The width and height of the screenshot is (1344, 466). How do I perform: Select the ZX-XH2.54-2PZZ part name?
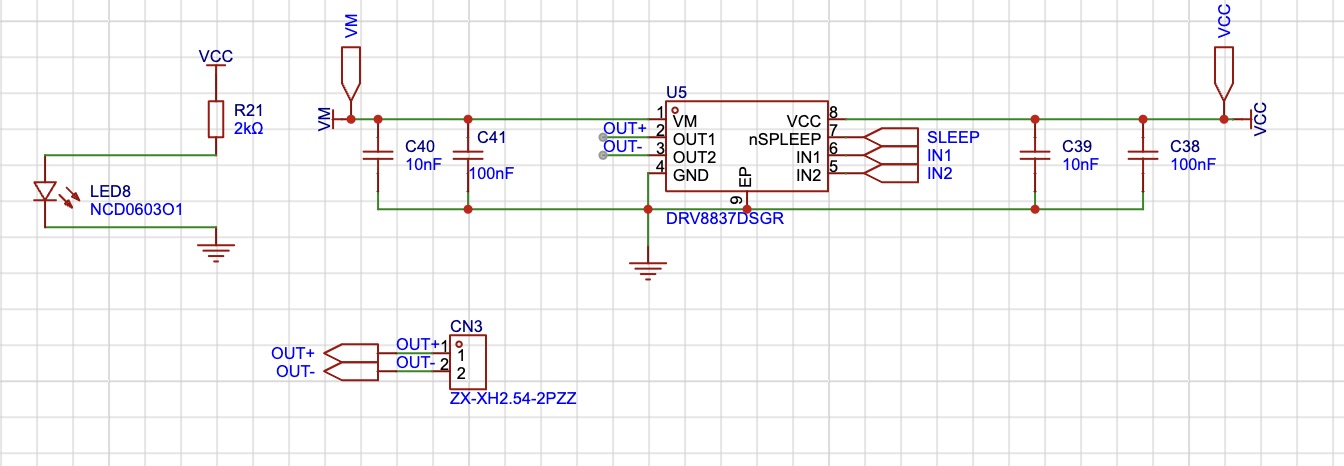tap(514, 398)
